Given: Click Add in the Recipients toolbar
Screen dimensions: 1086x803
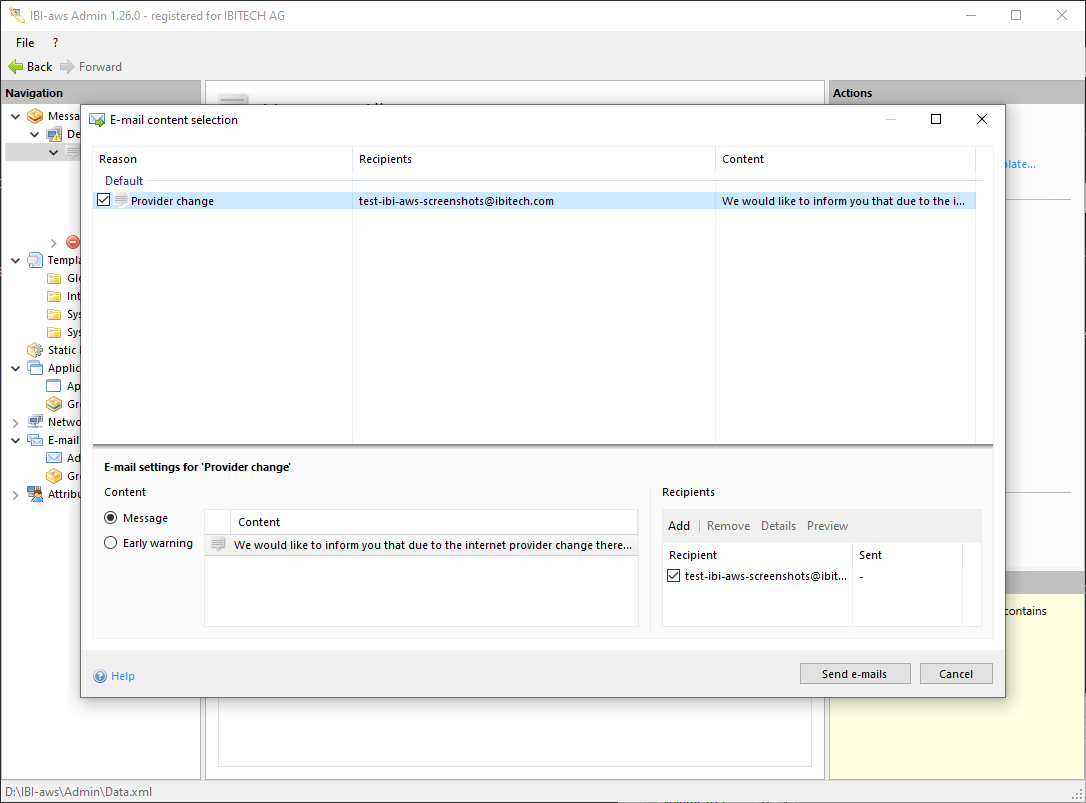Looking at the screenshot, I should (x=679, y=526).
